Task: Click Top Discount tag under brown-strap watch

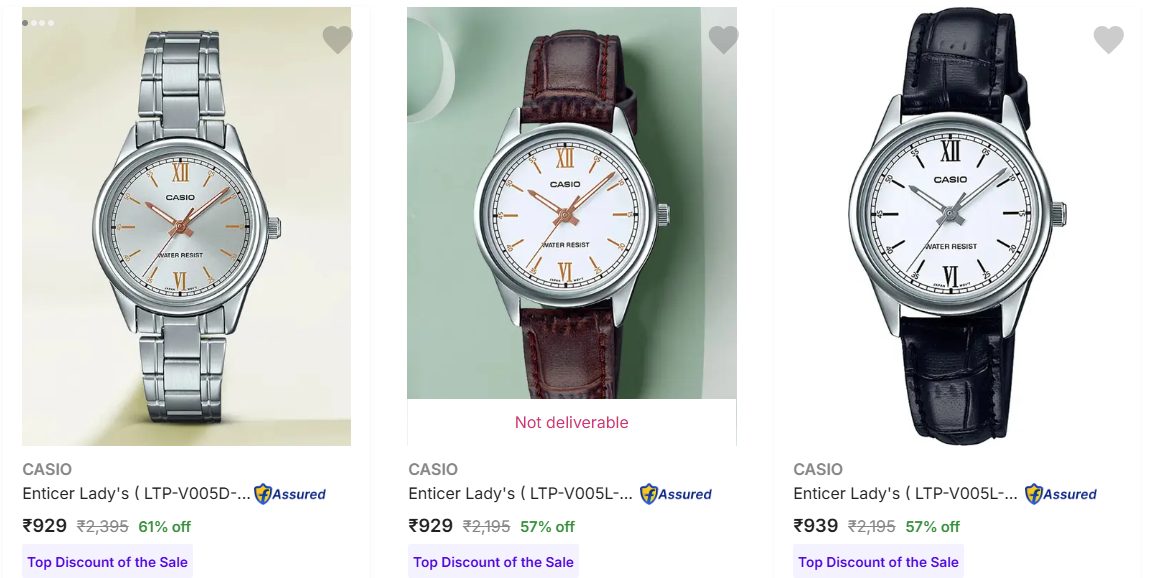Action: pyautogui.click(x=493, y=562)
